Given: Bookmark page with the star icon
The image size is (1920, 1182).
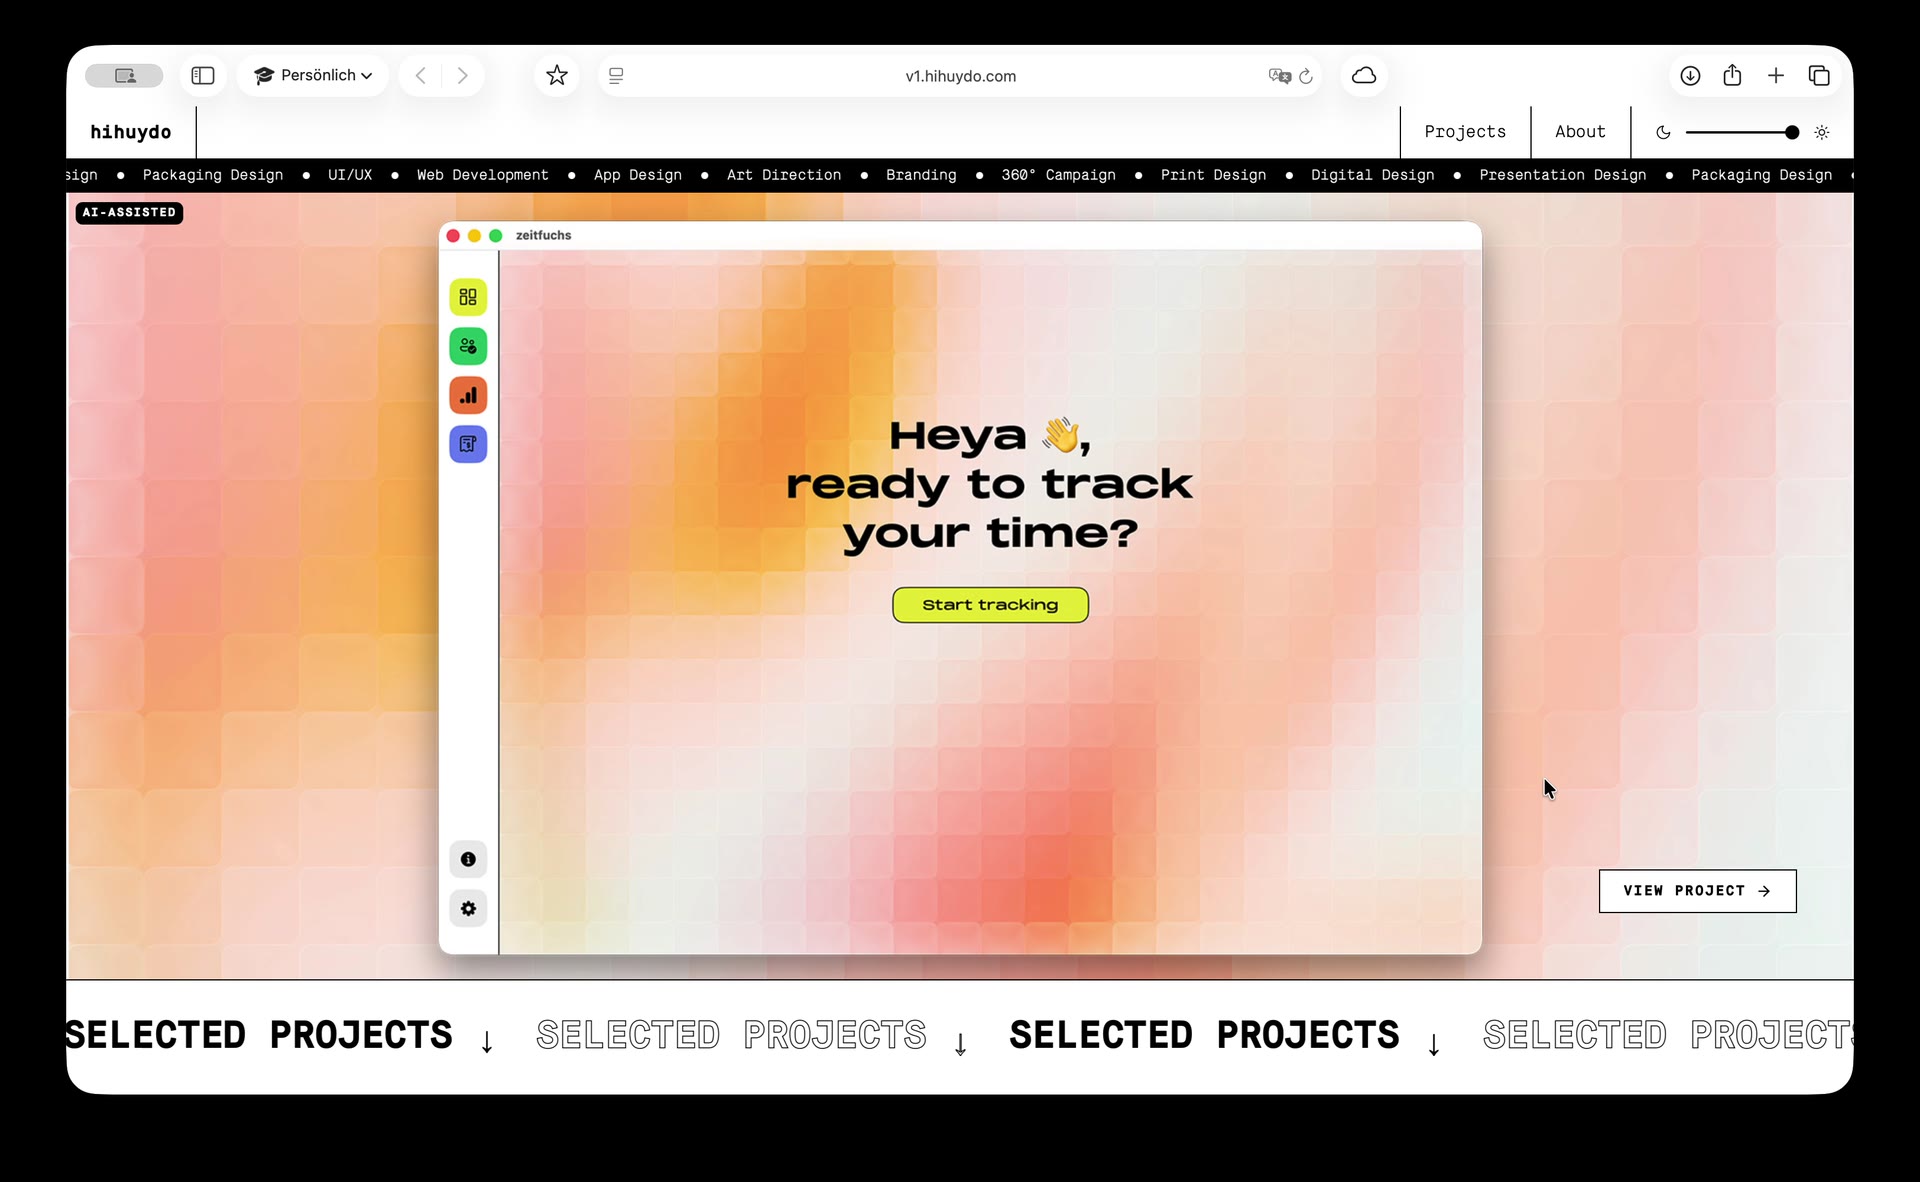Looking at the screenshot, I should [x=557, y=76].
